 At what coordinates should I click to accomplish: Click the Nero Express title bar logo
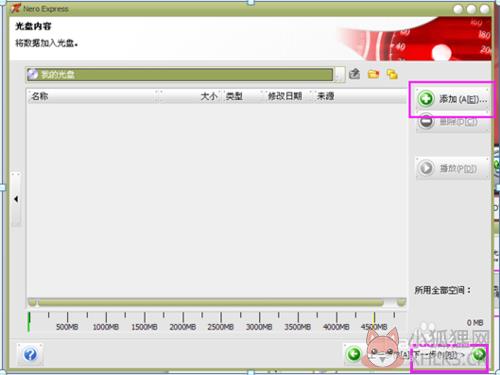click(x=16, y=8)
